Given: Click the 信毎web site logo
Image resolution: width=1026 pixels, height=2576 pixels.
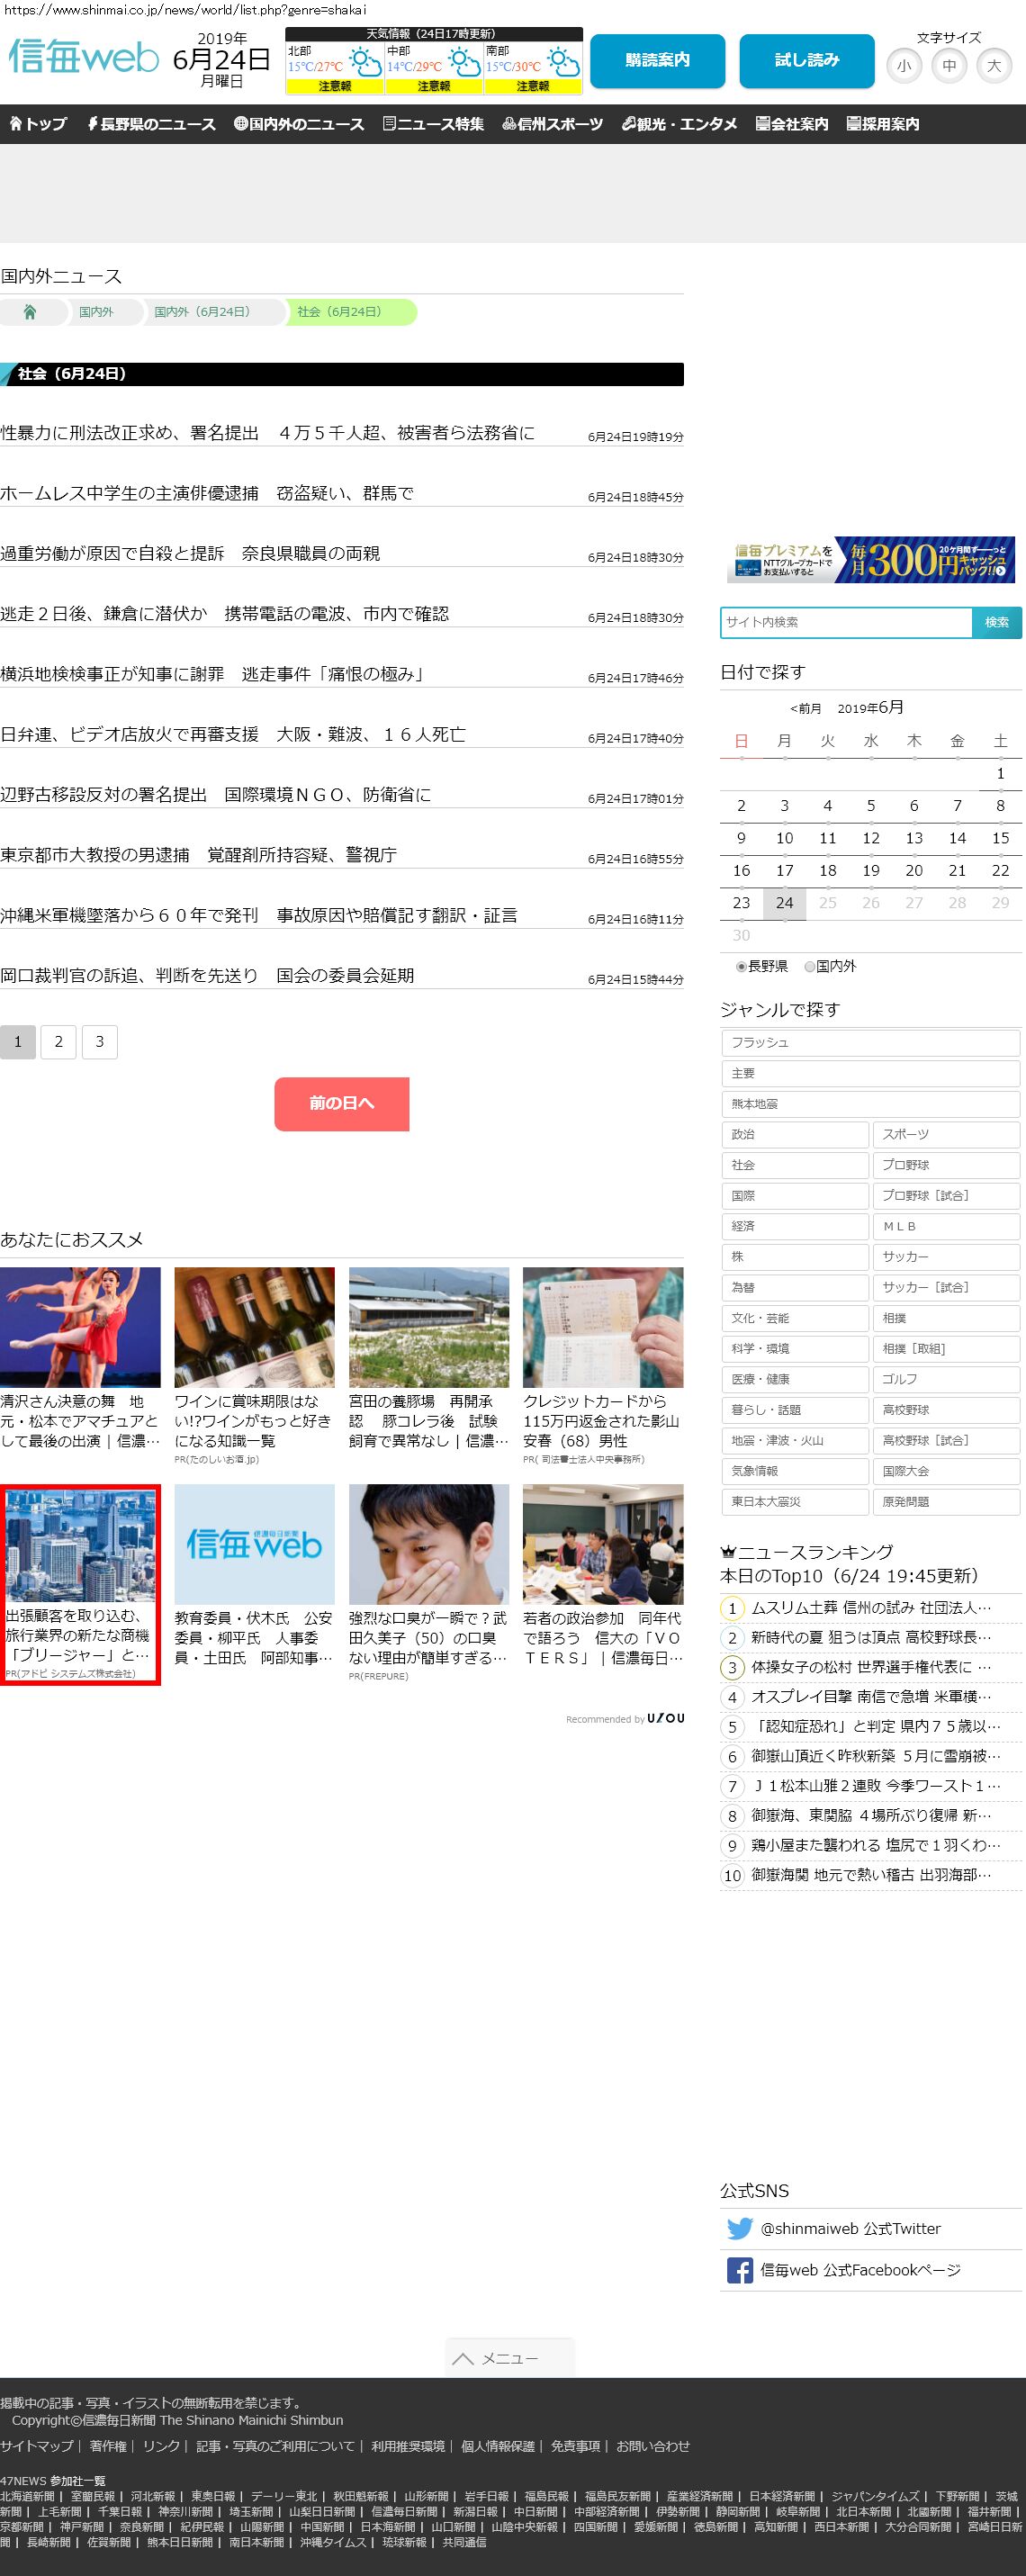Looking at the screenshot, I should [x=84, y=57].
